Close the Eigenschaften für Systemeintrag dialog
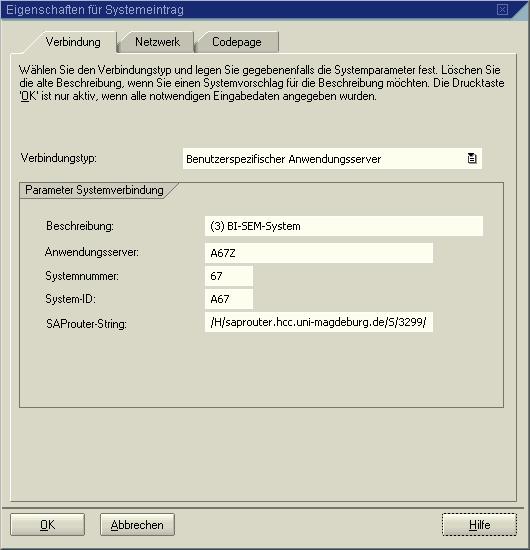This screenshot has width=530, height=550. pos(502,9)
